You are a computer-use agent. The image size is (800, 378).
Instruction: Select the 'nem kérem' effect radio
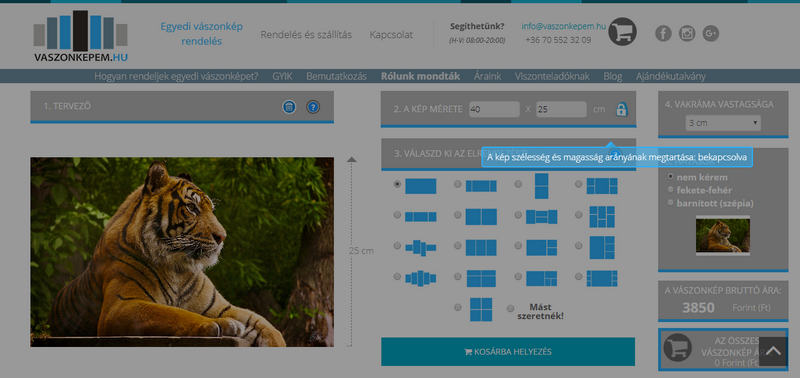pos(670,177)
